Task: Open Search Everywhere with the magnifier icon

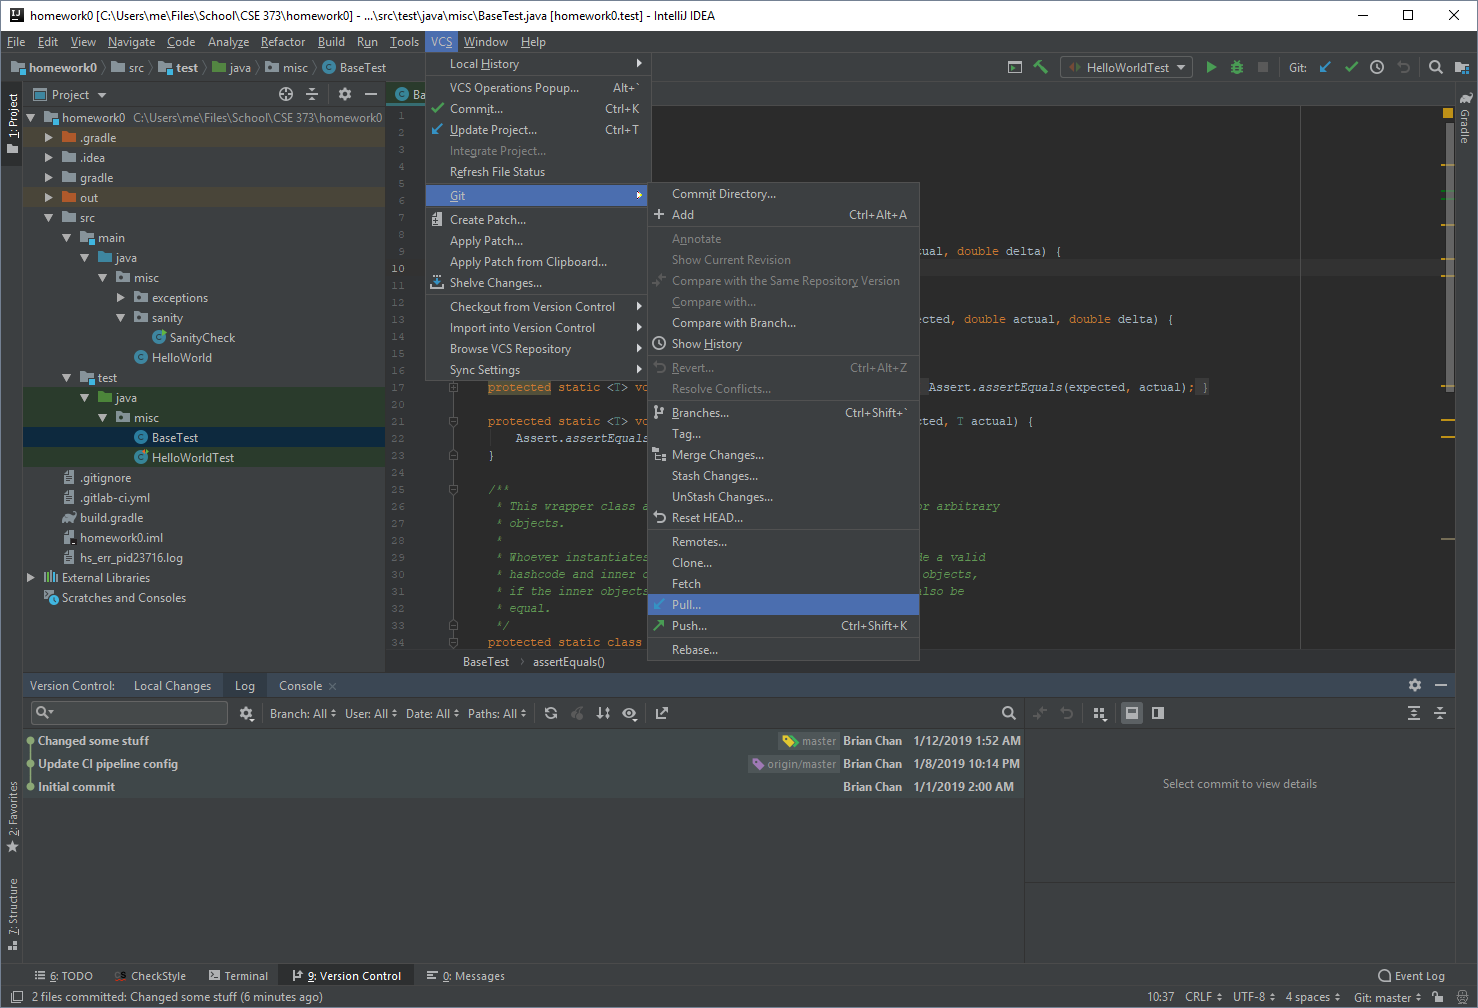Action: [1434, 67]
